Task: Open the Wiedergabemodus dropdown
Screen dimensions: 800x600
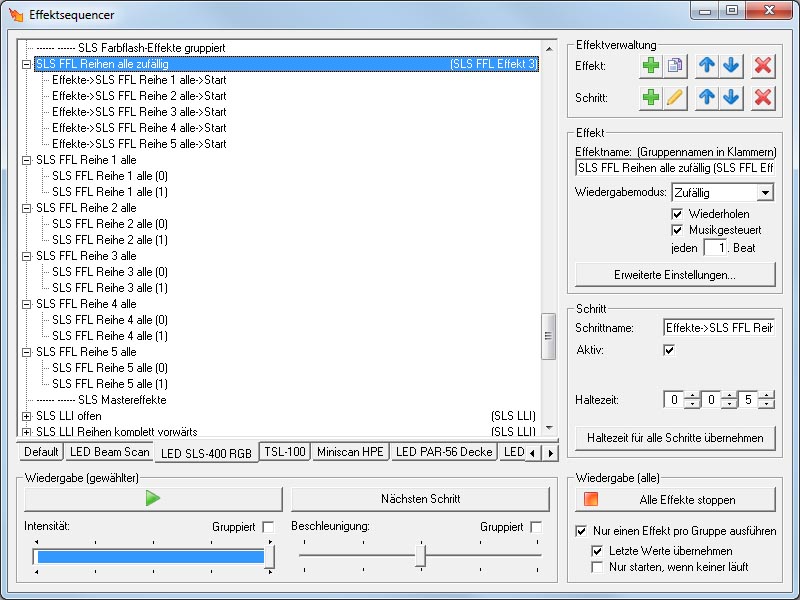Action: tap(765, 192)
